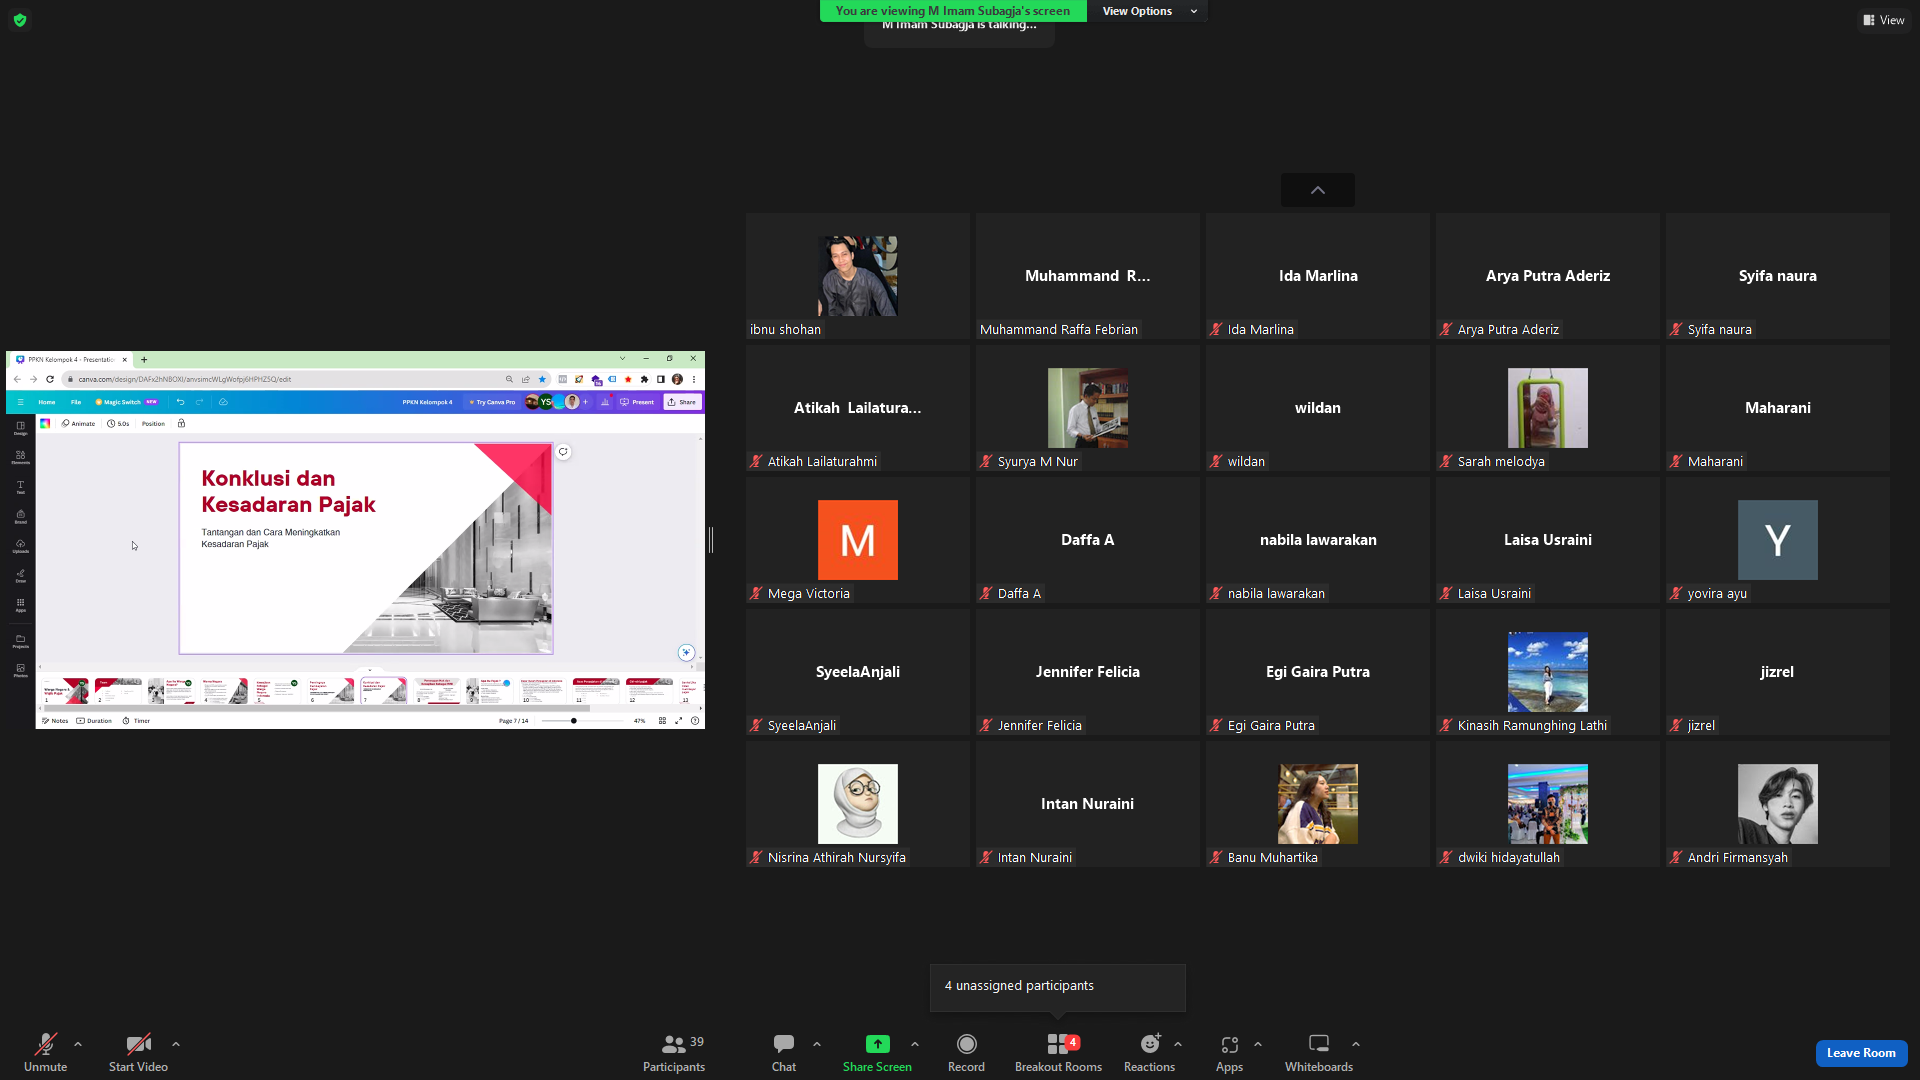
Task: Open Projects in Canva sidebar
Action: click(20, 641)
